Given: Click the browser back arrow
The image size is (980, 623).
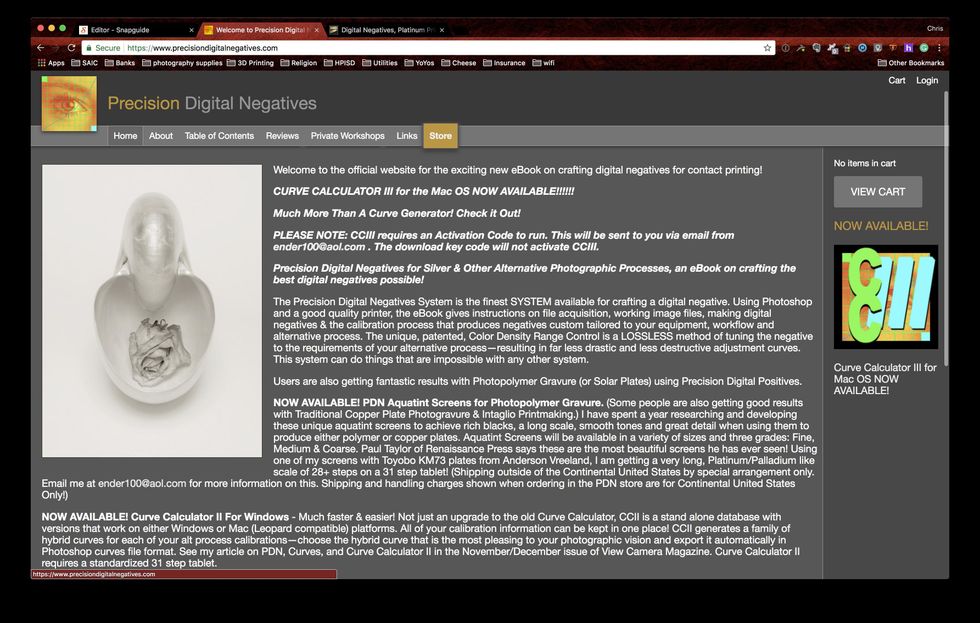Looking at the screenshot, I should coord(40,48).
